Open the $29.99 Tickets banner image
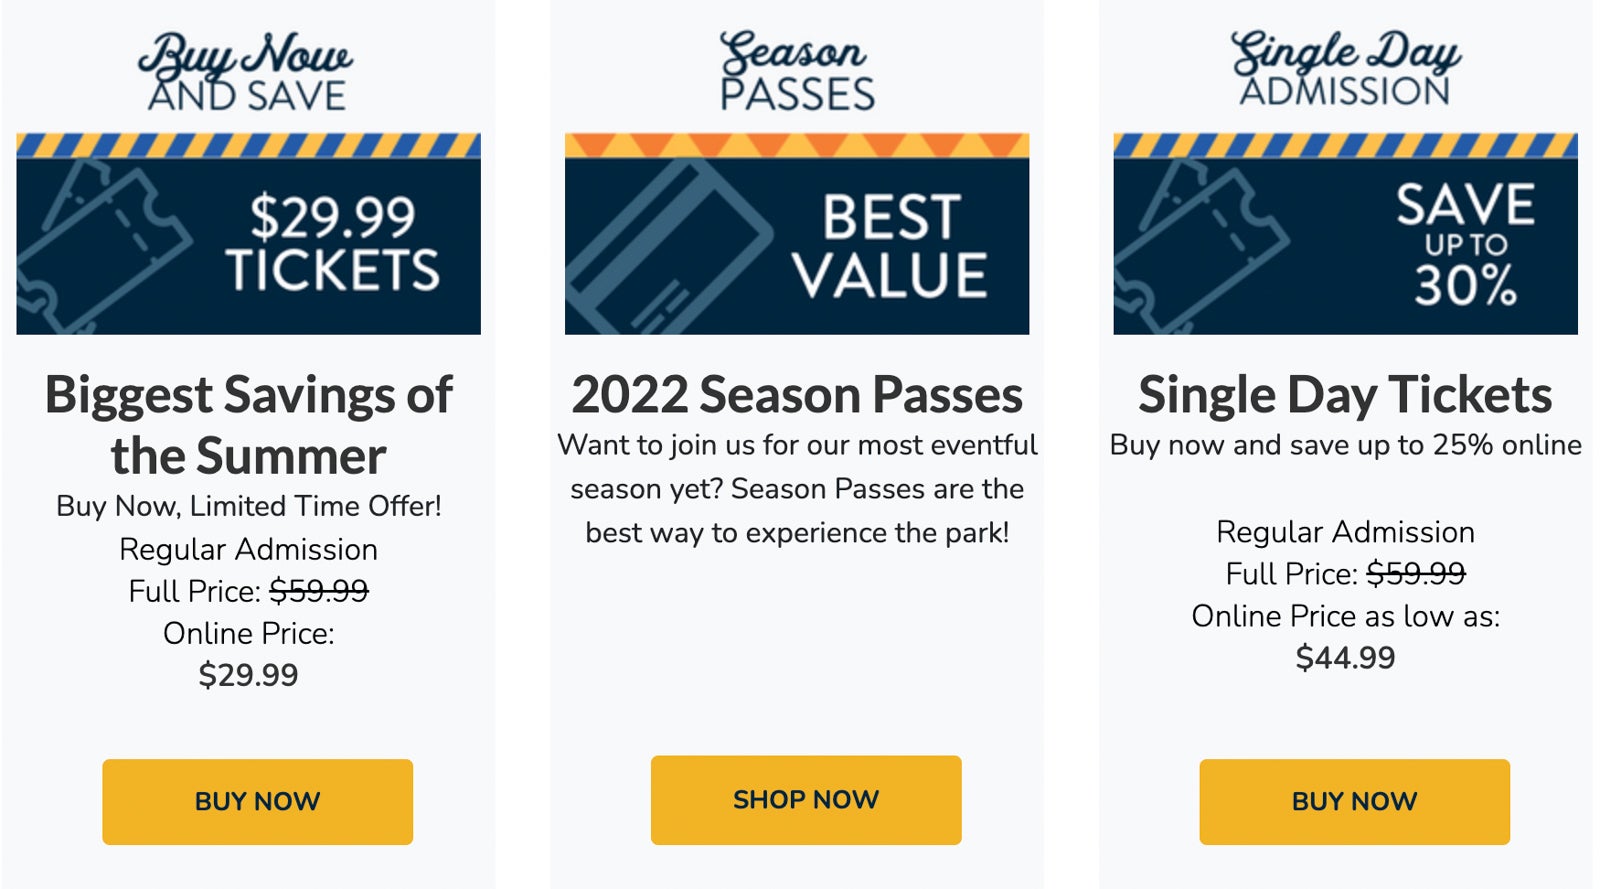 point(248,234)
